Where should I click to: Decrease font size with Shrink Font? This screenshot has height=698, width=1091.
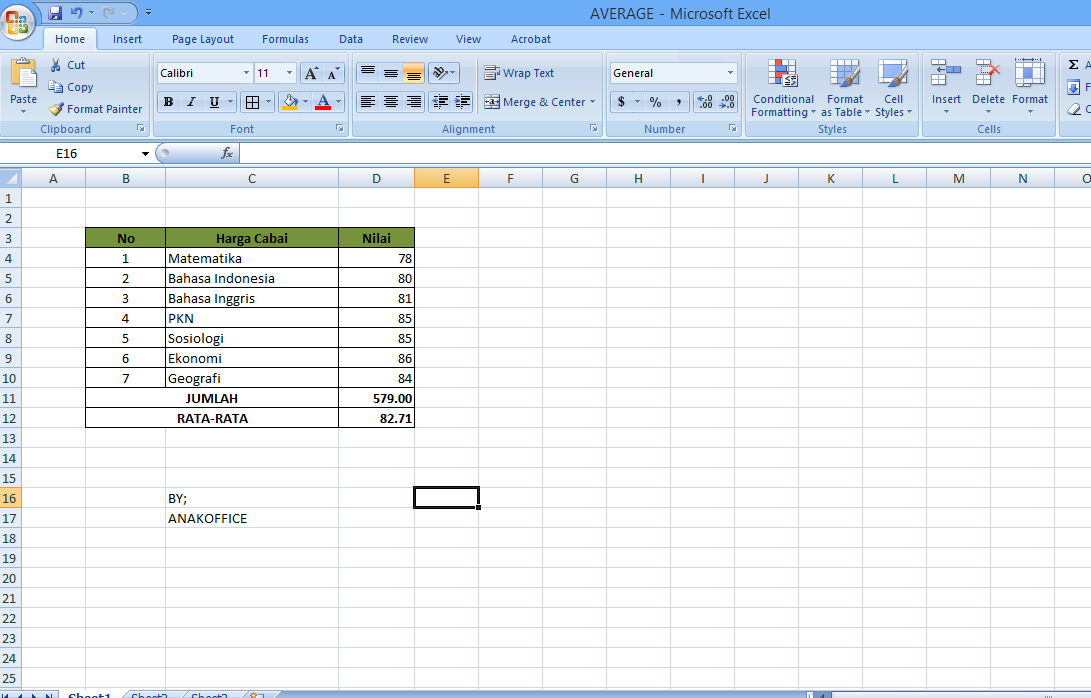tap(333, 73)
